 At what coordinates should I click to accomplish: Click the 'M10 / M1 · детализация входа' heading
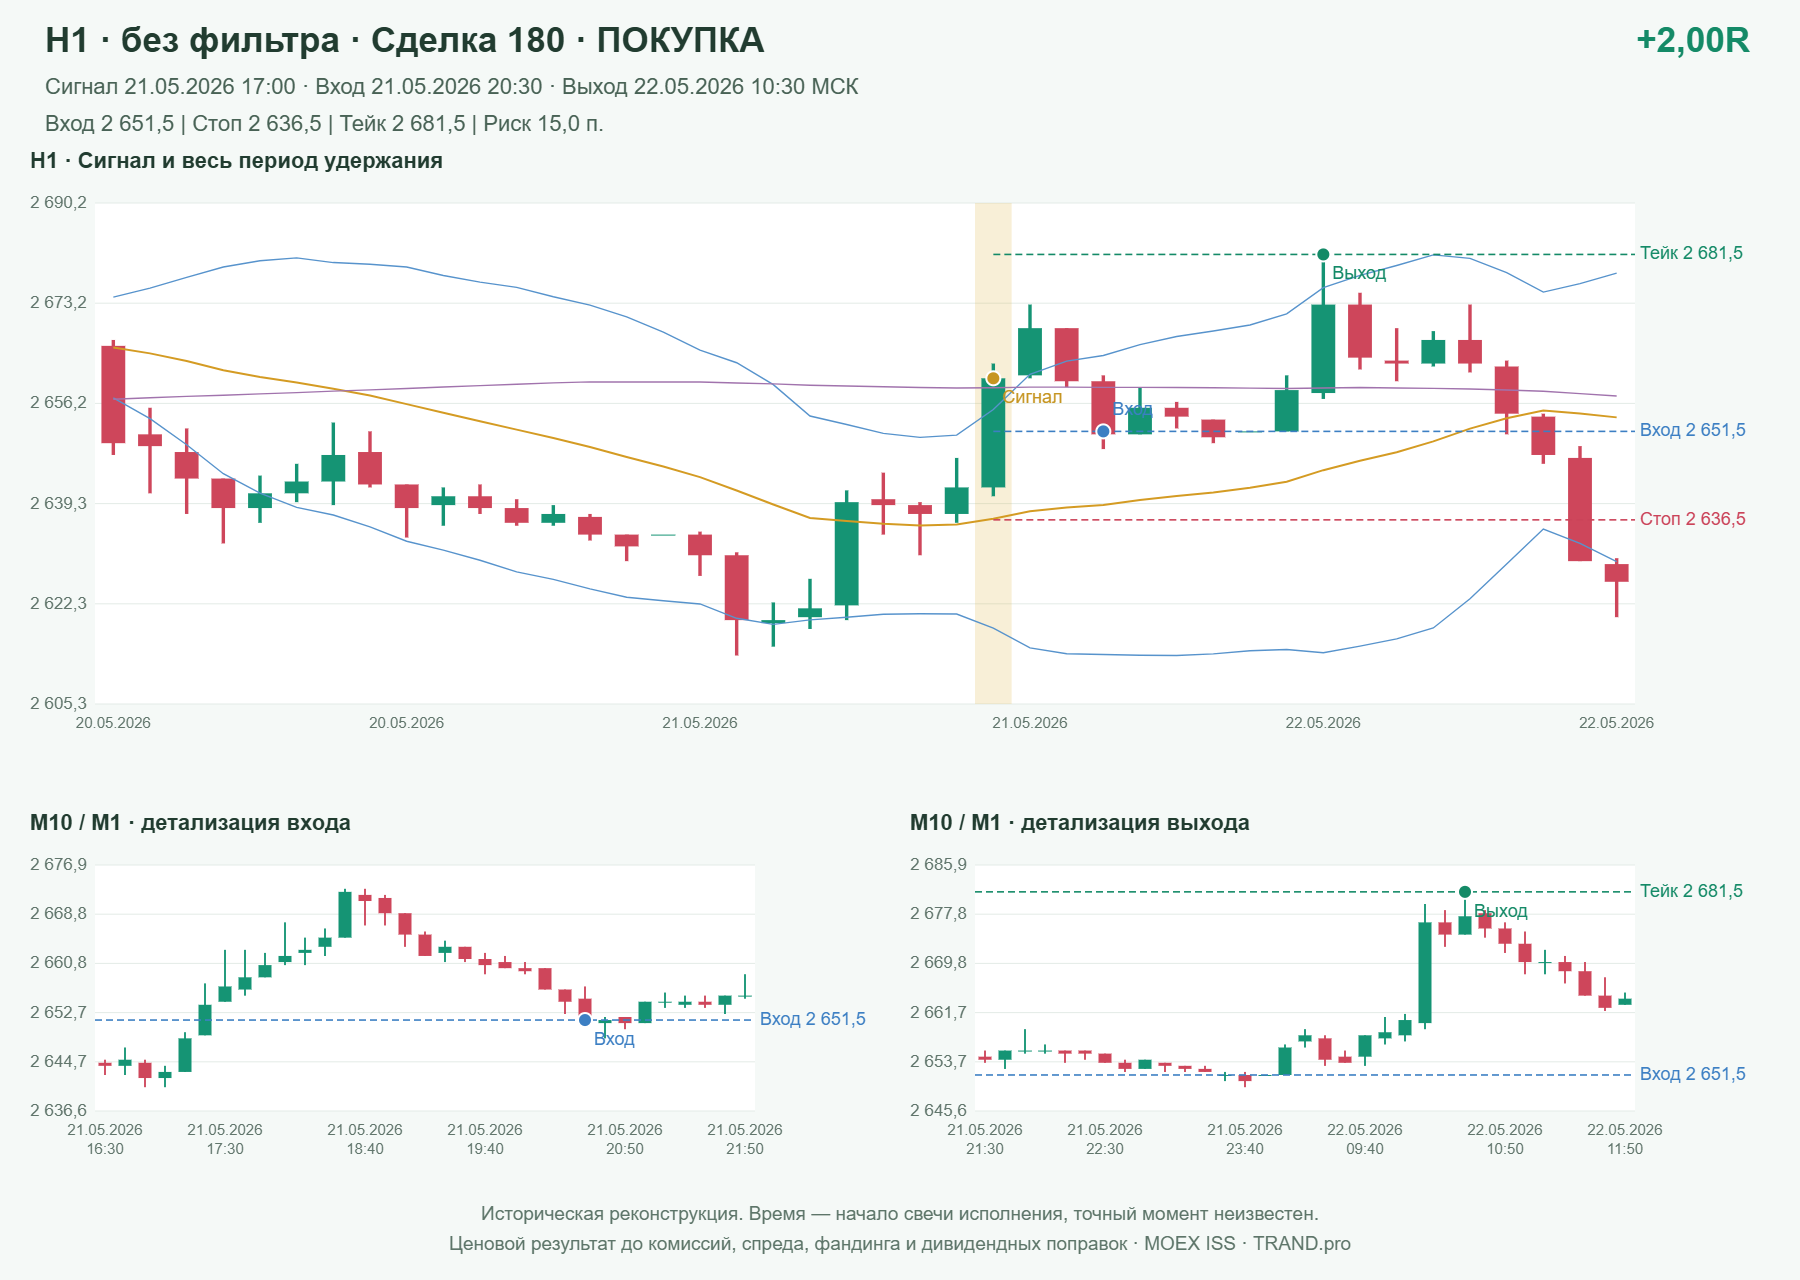tap(190, 823)
